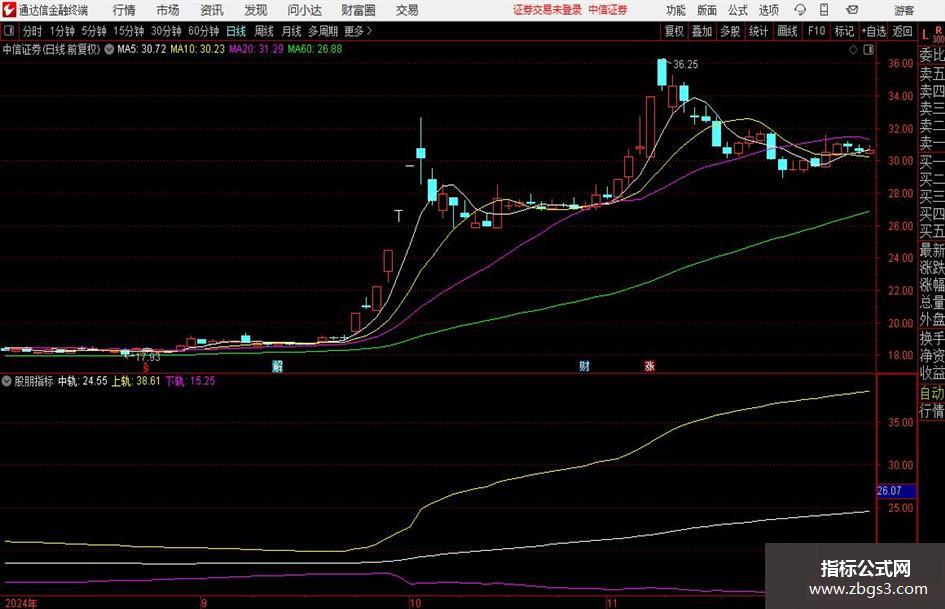Click the 中信证券(日线 前复权) chart title
Viewport: 945px width, 609px height.
[x=51, y=49]
